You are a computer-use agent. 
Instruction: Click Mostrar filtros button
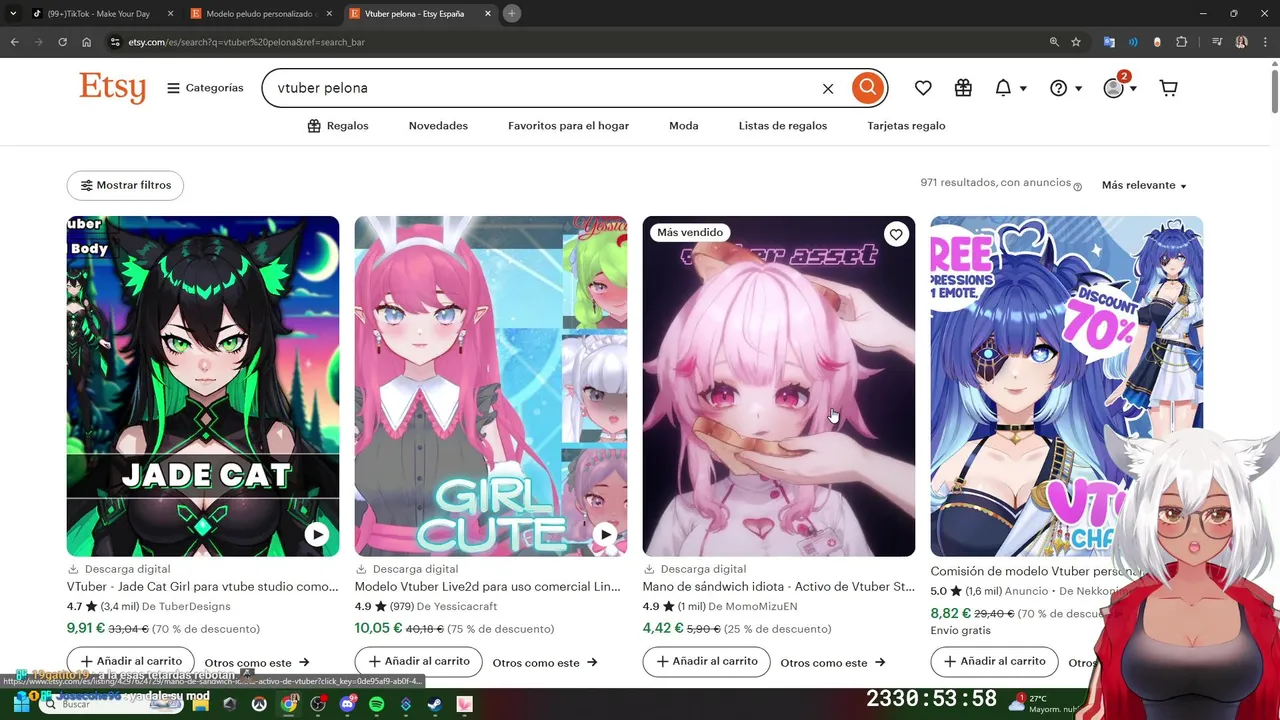point(125,185)
